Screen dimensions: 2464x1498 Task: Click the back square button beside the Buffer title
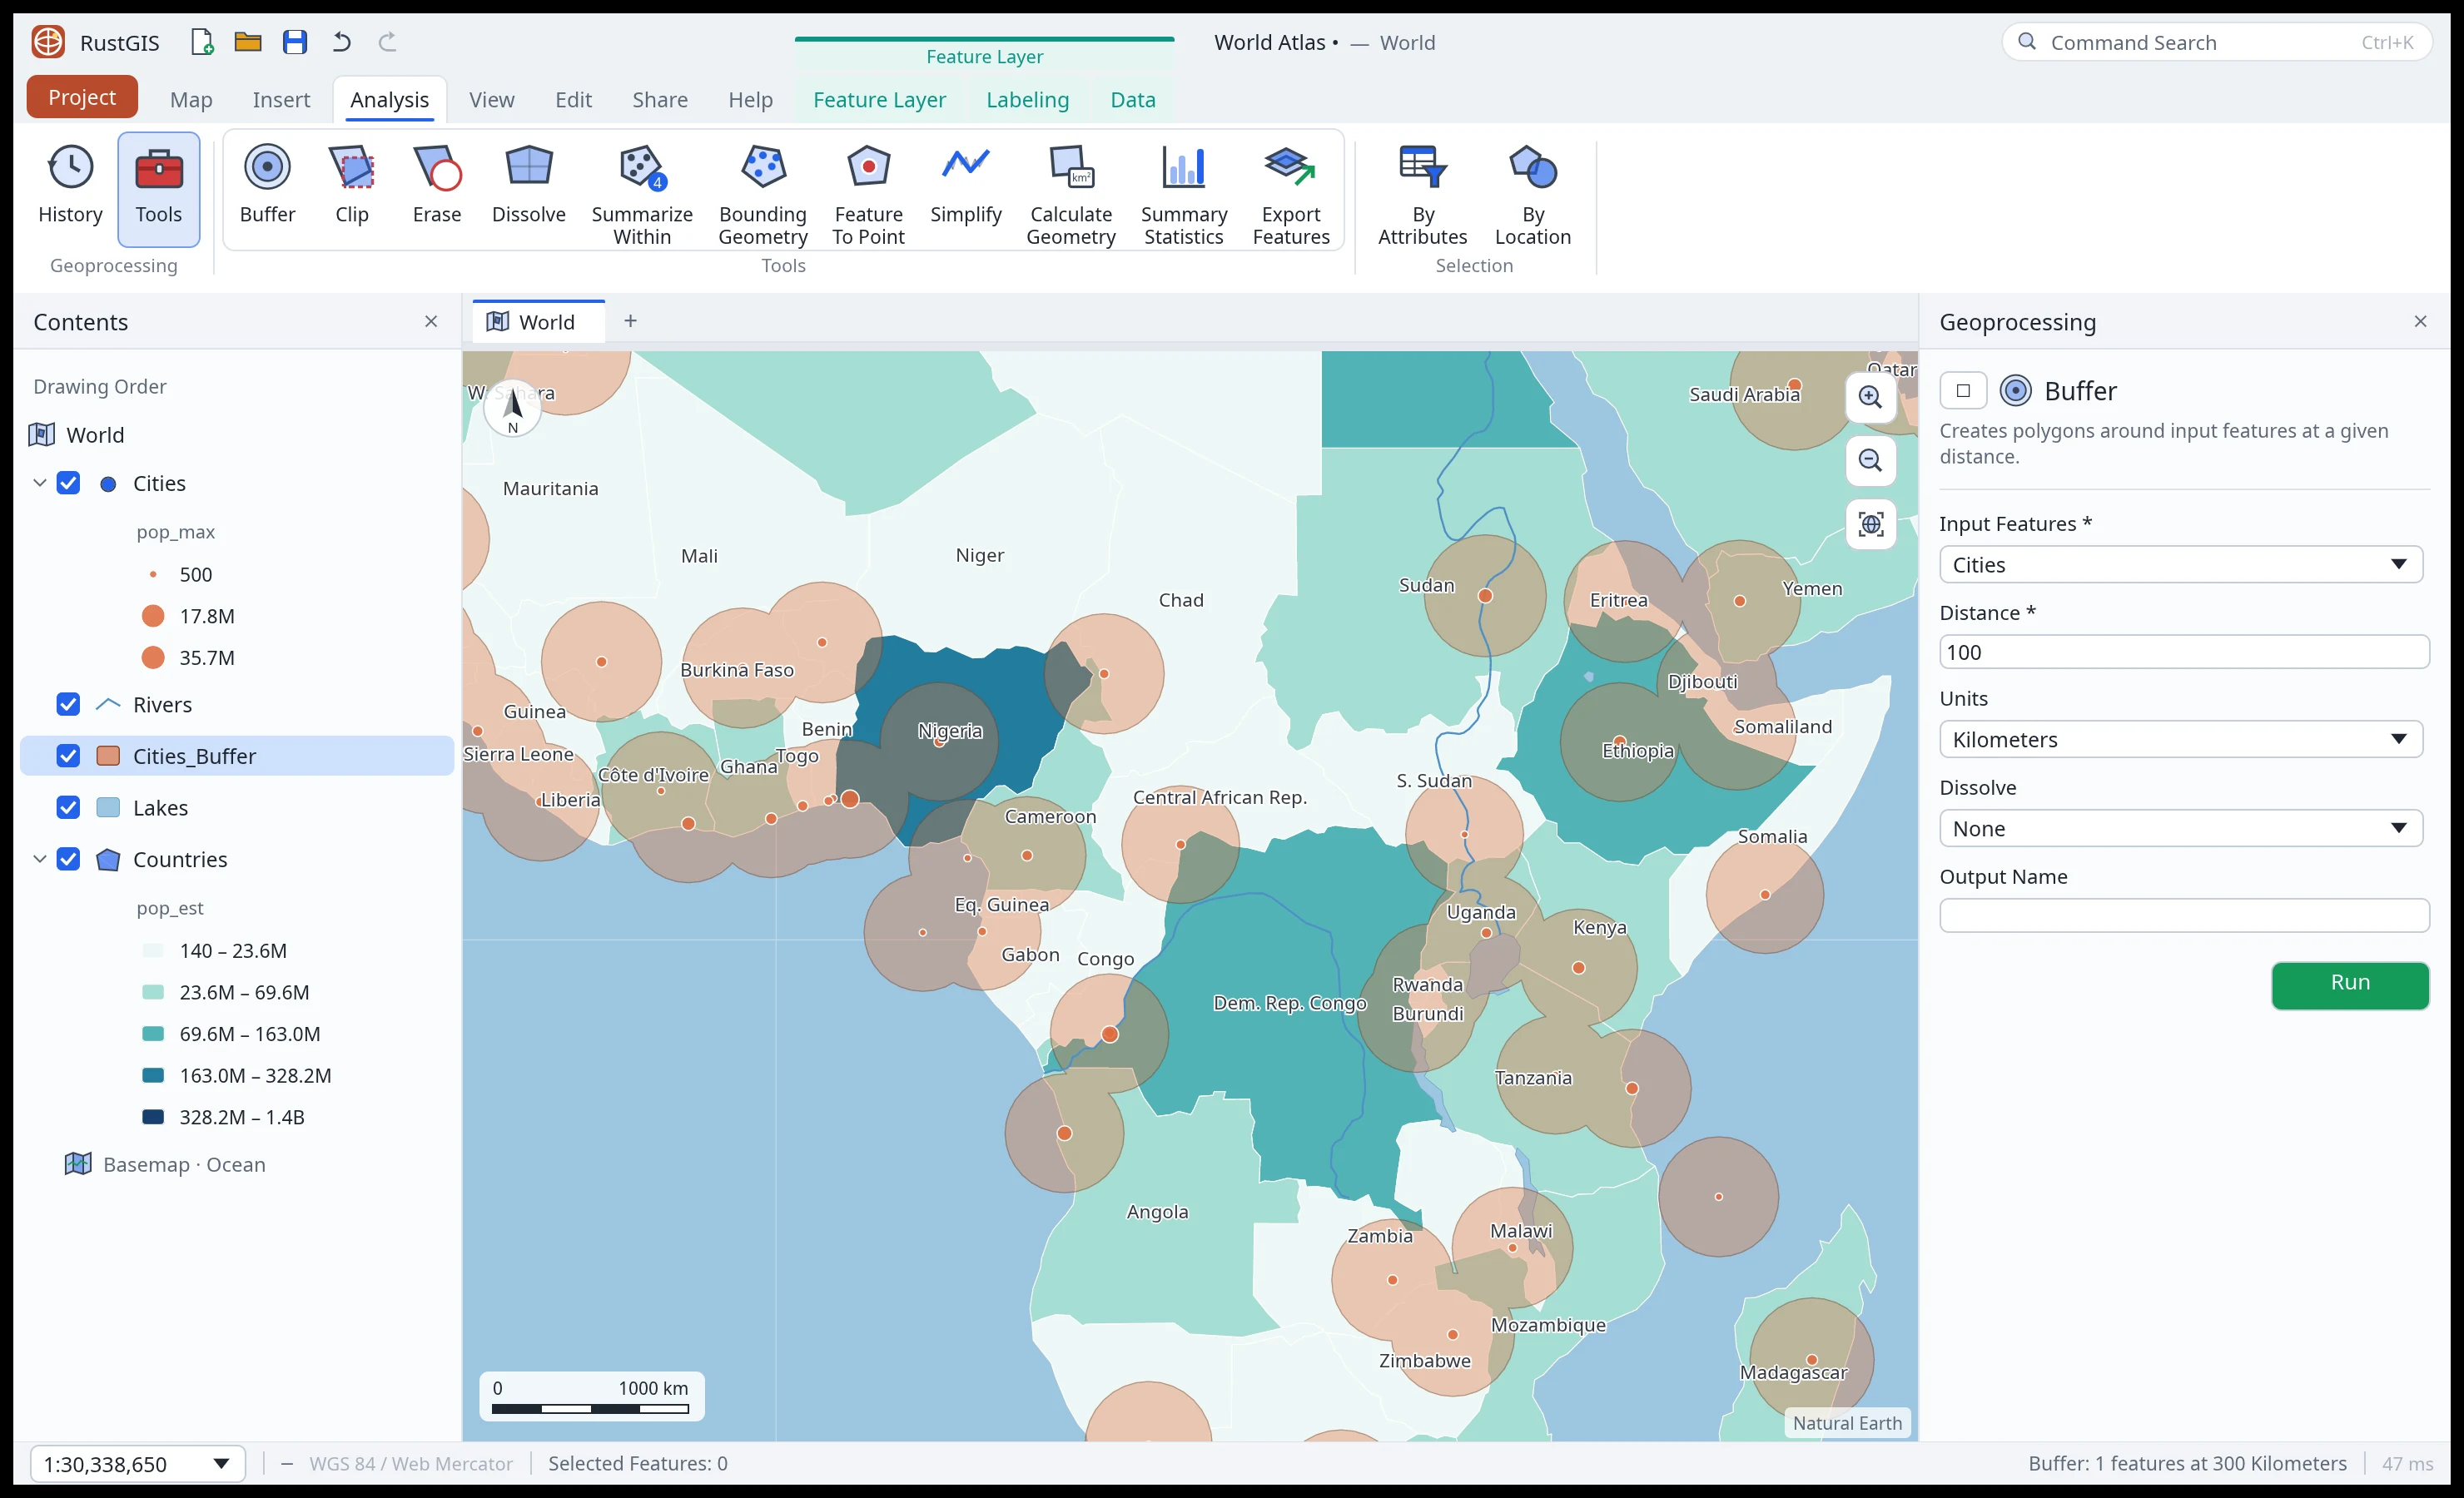click(x=1962, y=391)
